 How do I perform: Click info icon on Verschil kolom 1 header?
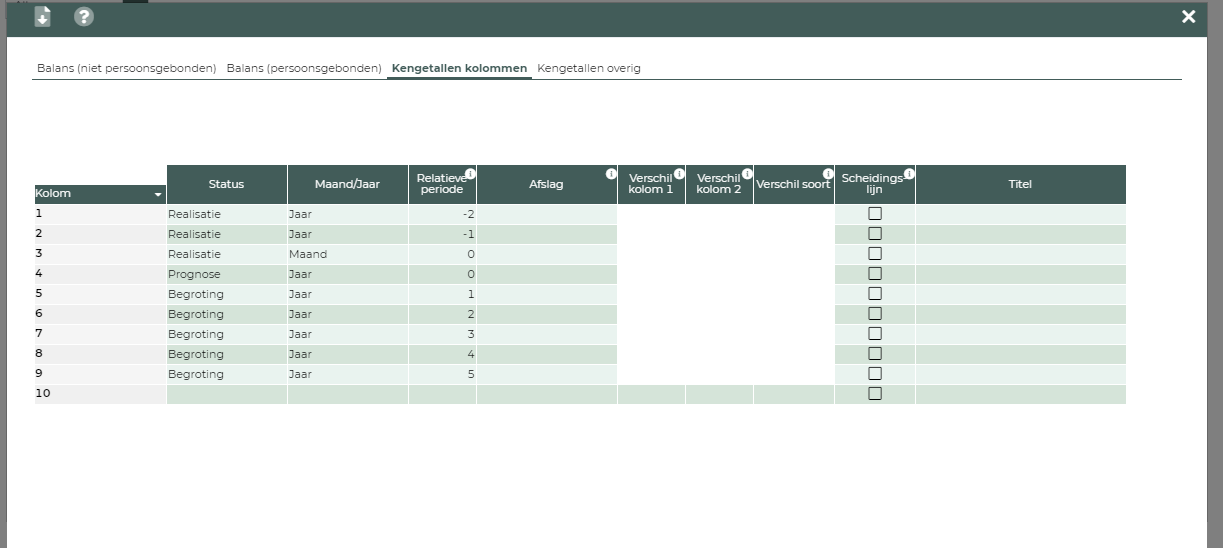click(x=679, y=174)
